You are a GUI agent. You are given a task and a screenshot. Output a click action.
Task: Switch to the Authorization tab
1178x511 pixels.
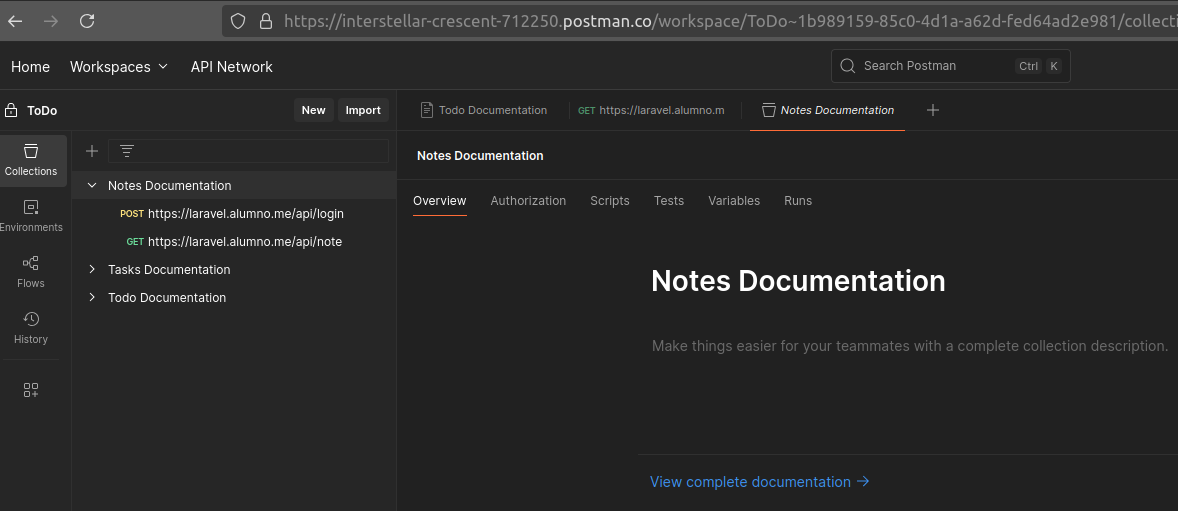pos(528,201)
